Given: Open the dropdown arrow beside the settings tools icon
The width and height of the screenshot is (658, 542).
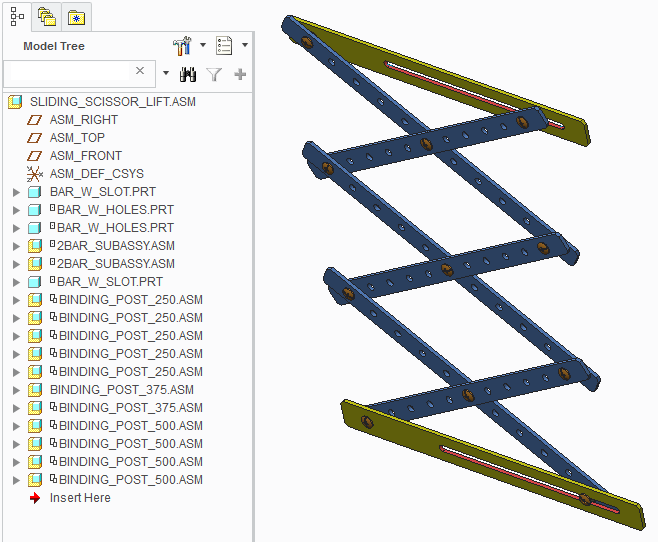Looking at the screenshot, I should click(203, 45).
